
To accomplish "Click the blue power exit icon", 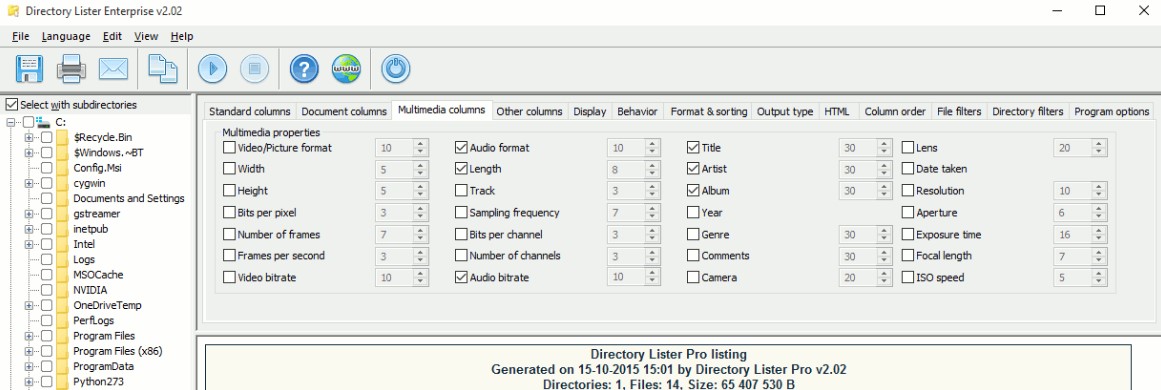I will 396,69.
